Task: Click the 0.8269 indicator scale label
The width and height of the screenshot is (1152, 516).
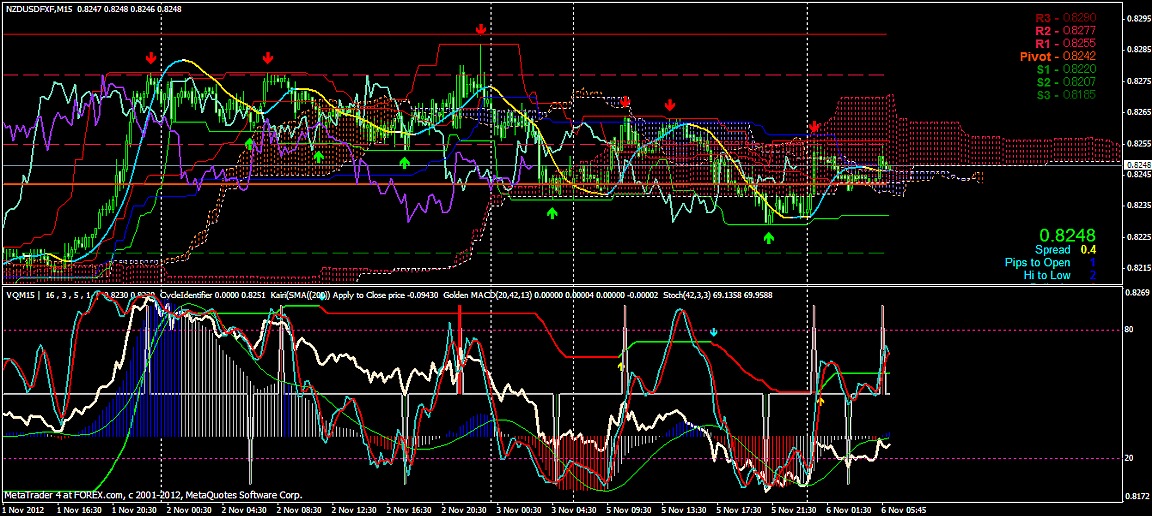Action: coord(1136,293)
